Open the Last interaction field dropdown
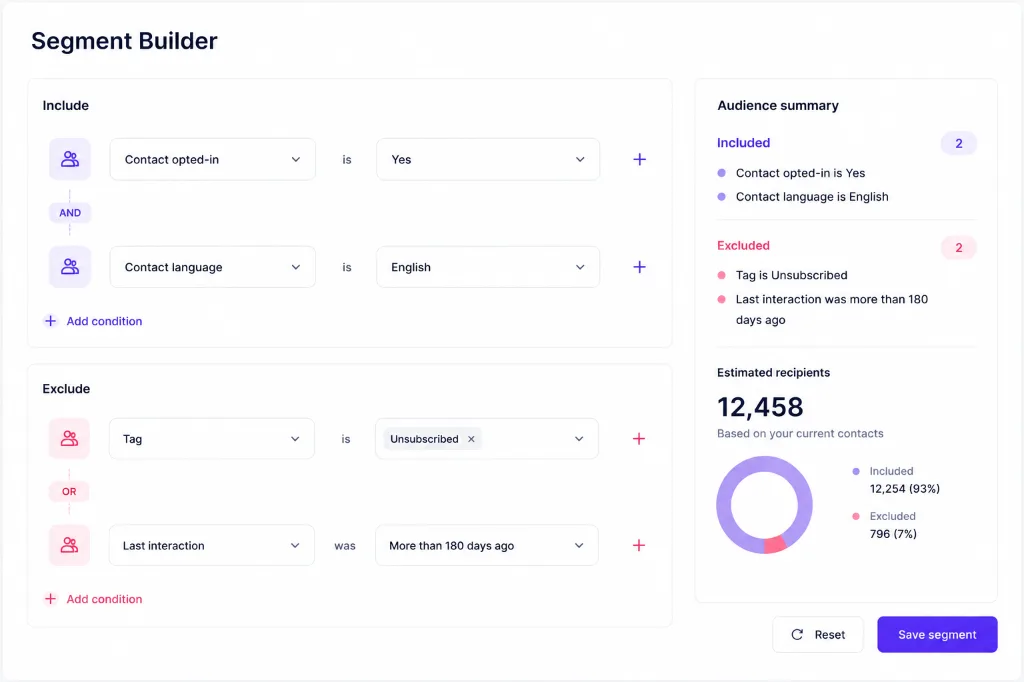This screenshot has width=1024, height=682. click(x=212, y=545)
